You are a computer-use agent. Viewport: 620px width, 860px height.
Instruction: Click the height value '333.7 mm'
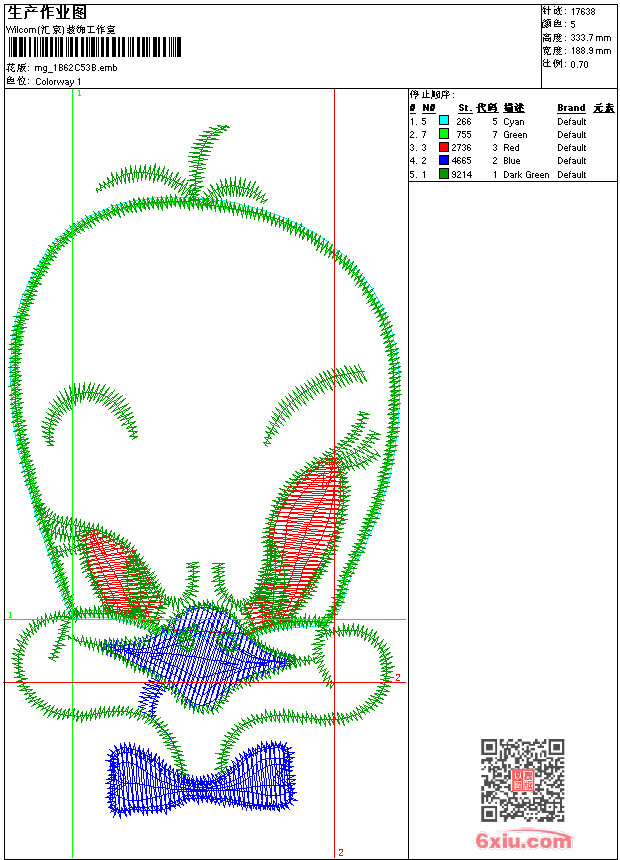591,38
